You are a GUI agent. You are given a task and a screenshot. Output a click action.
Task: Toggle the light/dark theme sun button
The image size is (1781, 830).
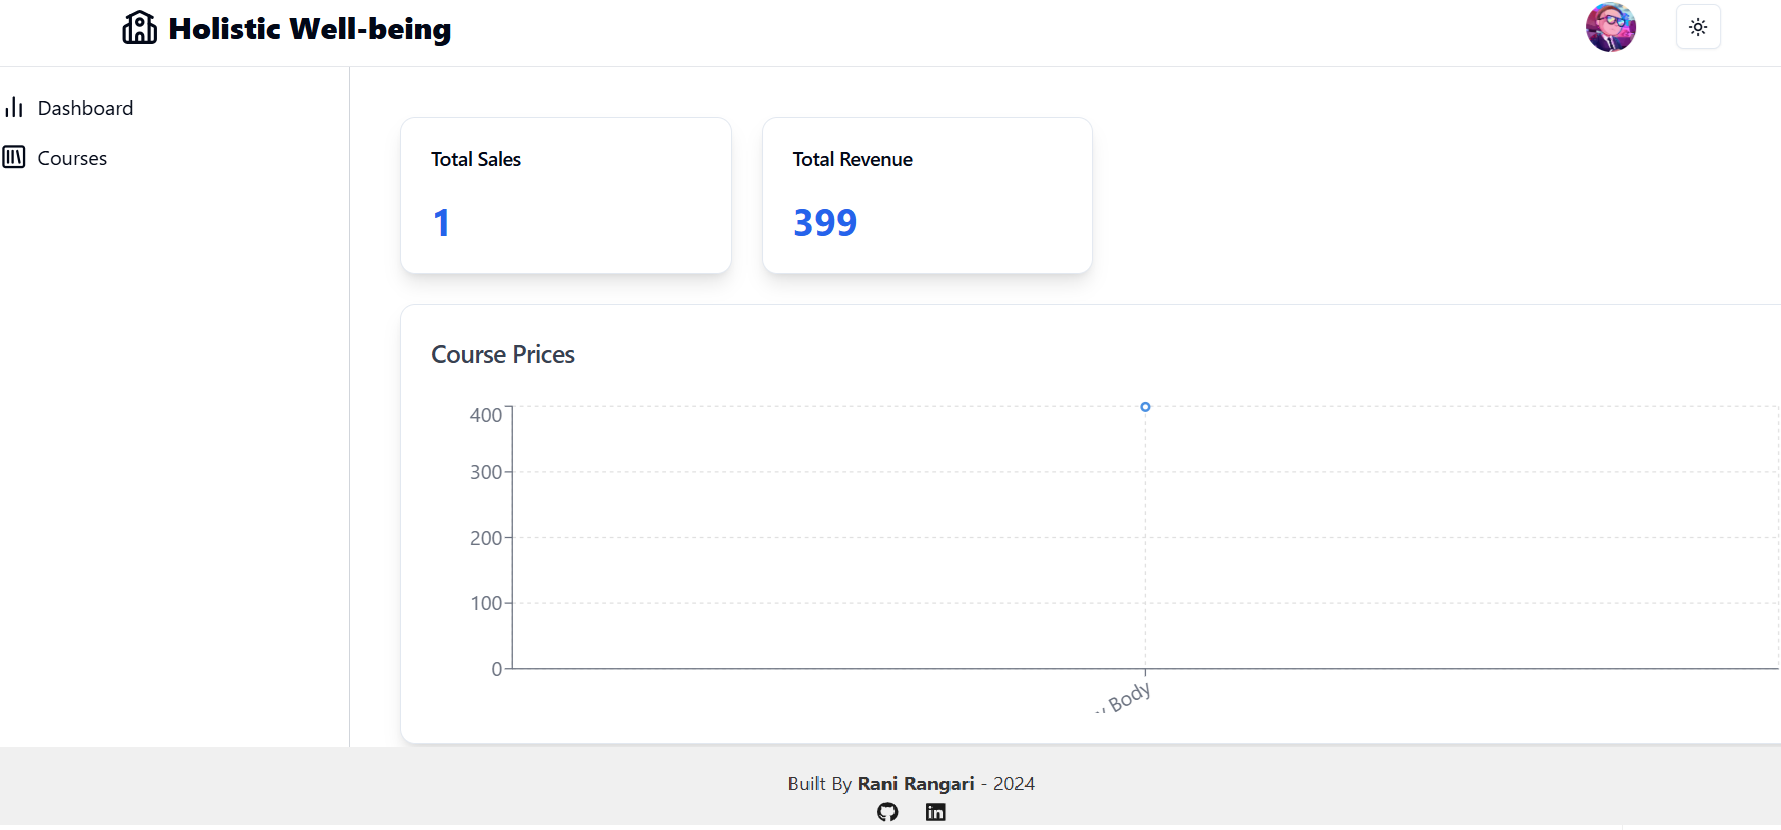[x=1698, y=27]
